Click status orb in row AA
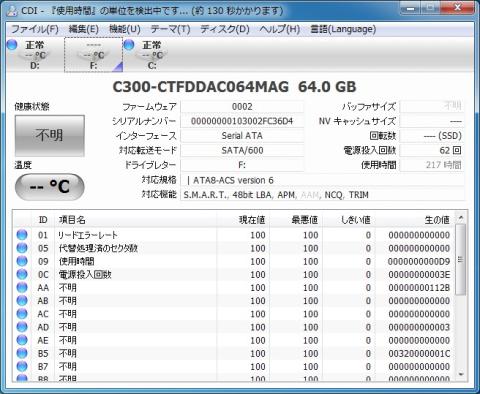 22,288
